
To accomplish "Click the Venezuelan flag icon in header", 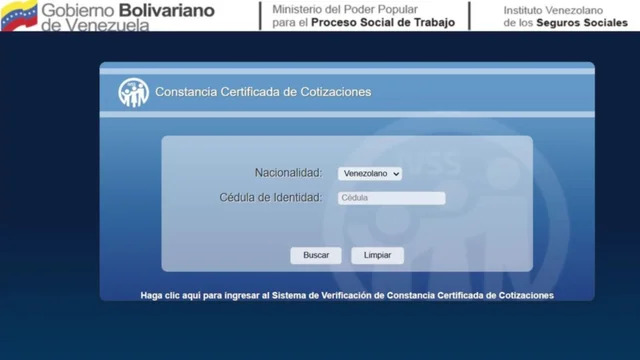I will (19, 16).
